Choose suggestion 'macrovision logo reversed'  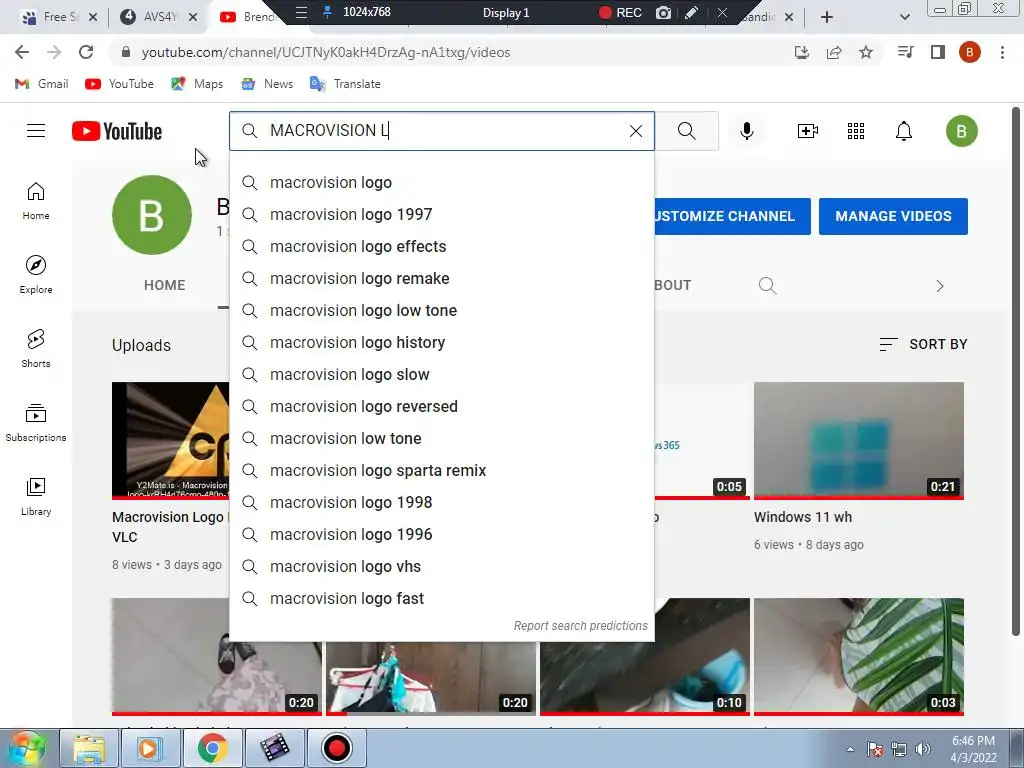[x=441, y=406]
